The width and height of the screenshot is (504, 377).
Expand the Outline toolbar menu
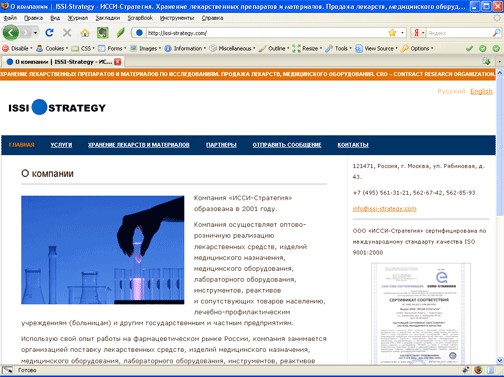coord(274,48)
